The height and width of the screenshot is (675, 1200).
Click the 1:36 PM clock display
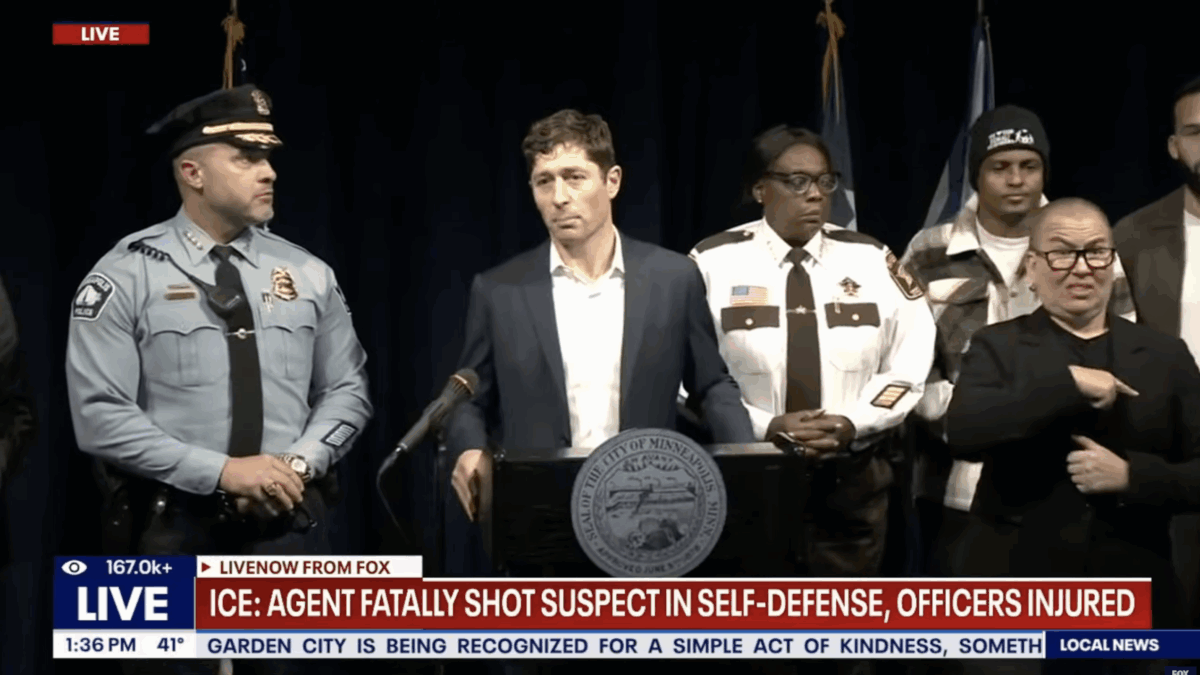pos(100,645)
